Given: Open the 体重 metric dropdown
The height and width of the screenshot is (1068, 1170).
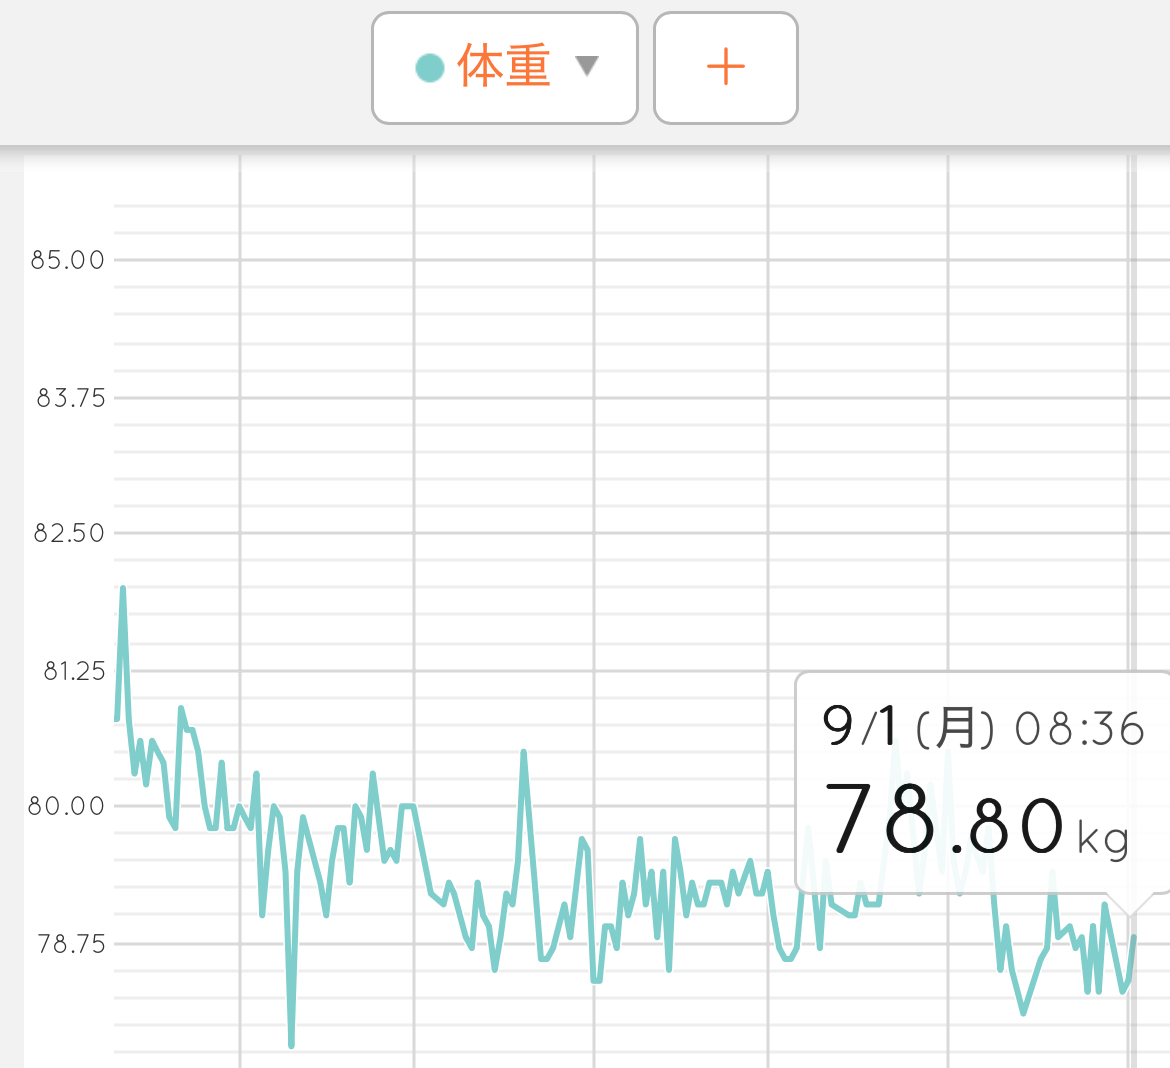Looking at the screenshot, I should click(x=505, y=68).
